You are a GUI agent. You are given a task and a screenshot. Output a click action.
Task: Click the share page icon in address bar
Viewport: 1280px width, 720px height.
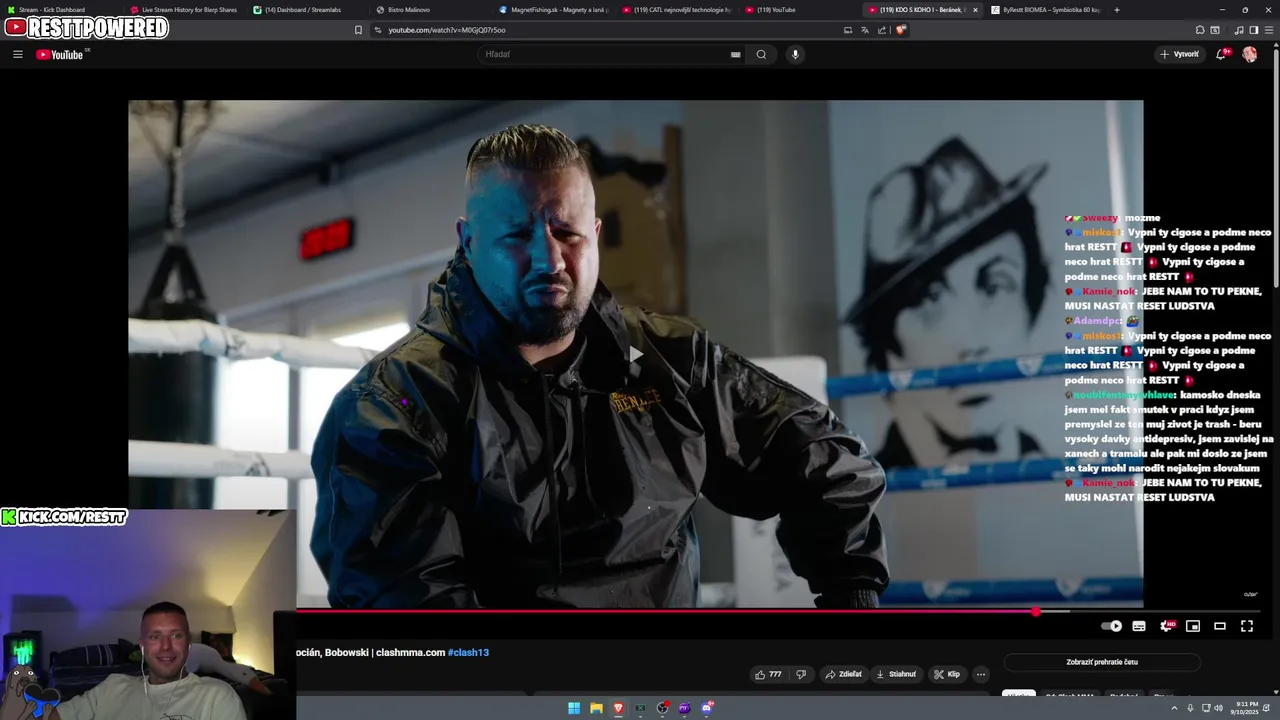click(x=882, y=30)
